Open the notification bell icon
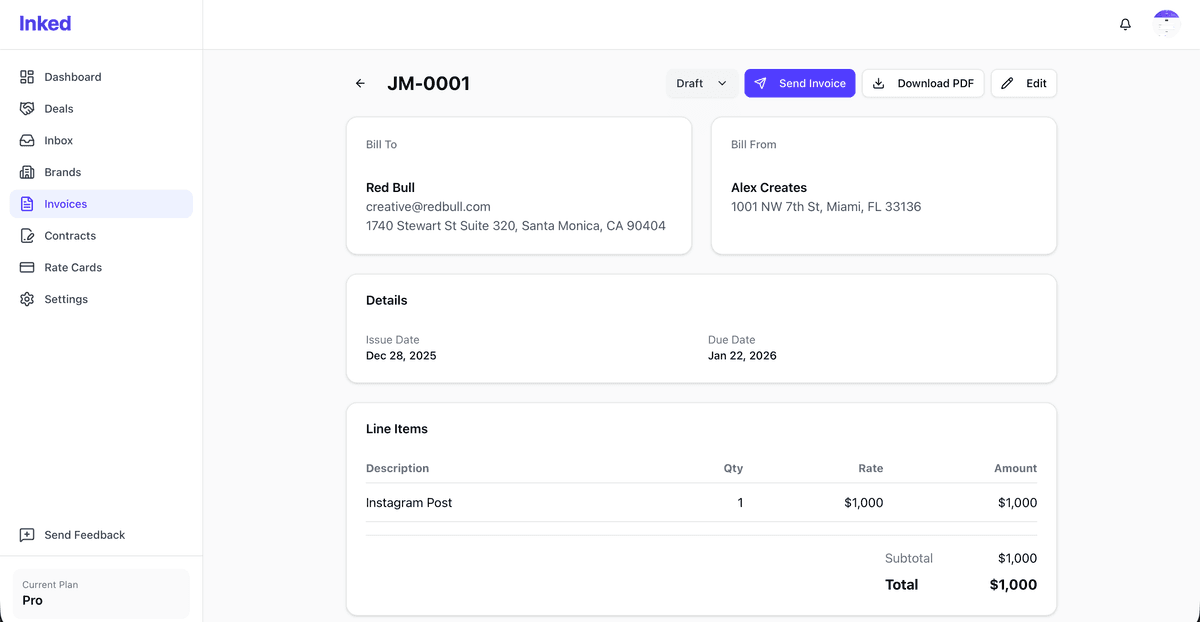This screenshot has width=1200, height=622. coord(1124,23)
